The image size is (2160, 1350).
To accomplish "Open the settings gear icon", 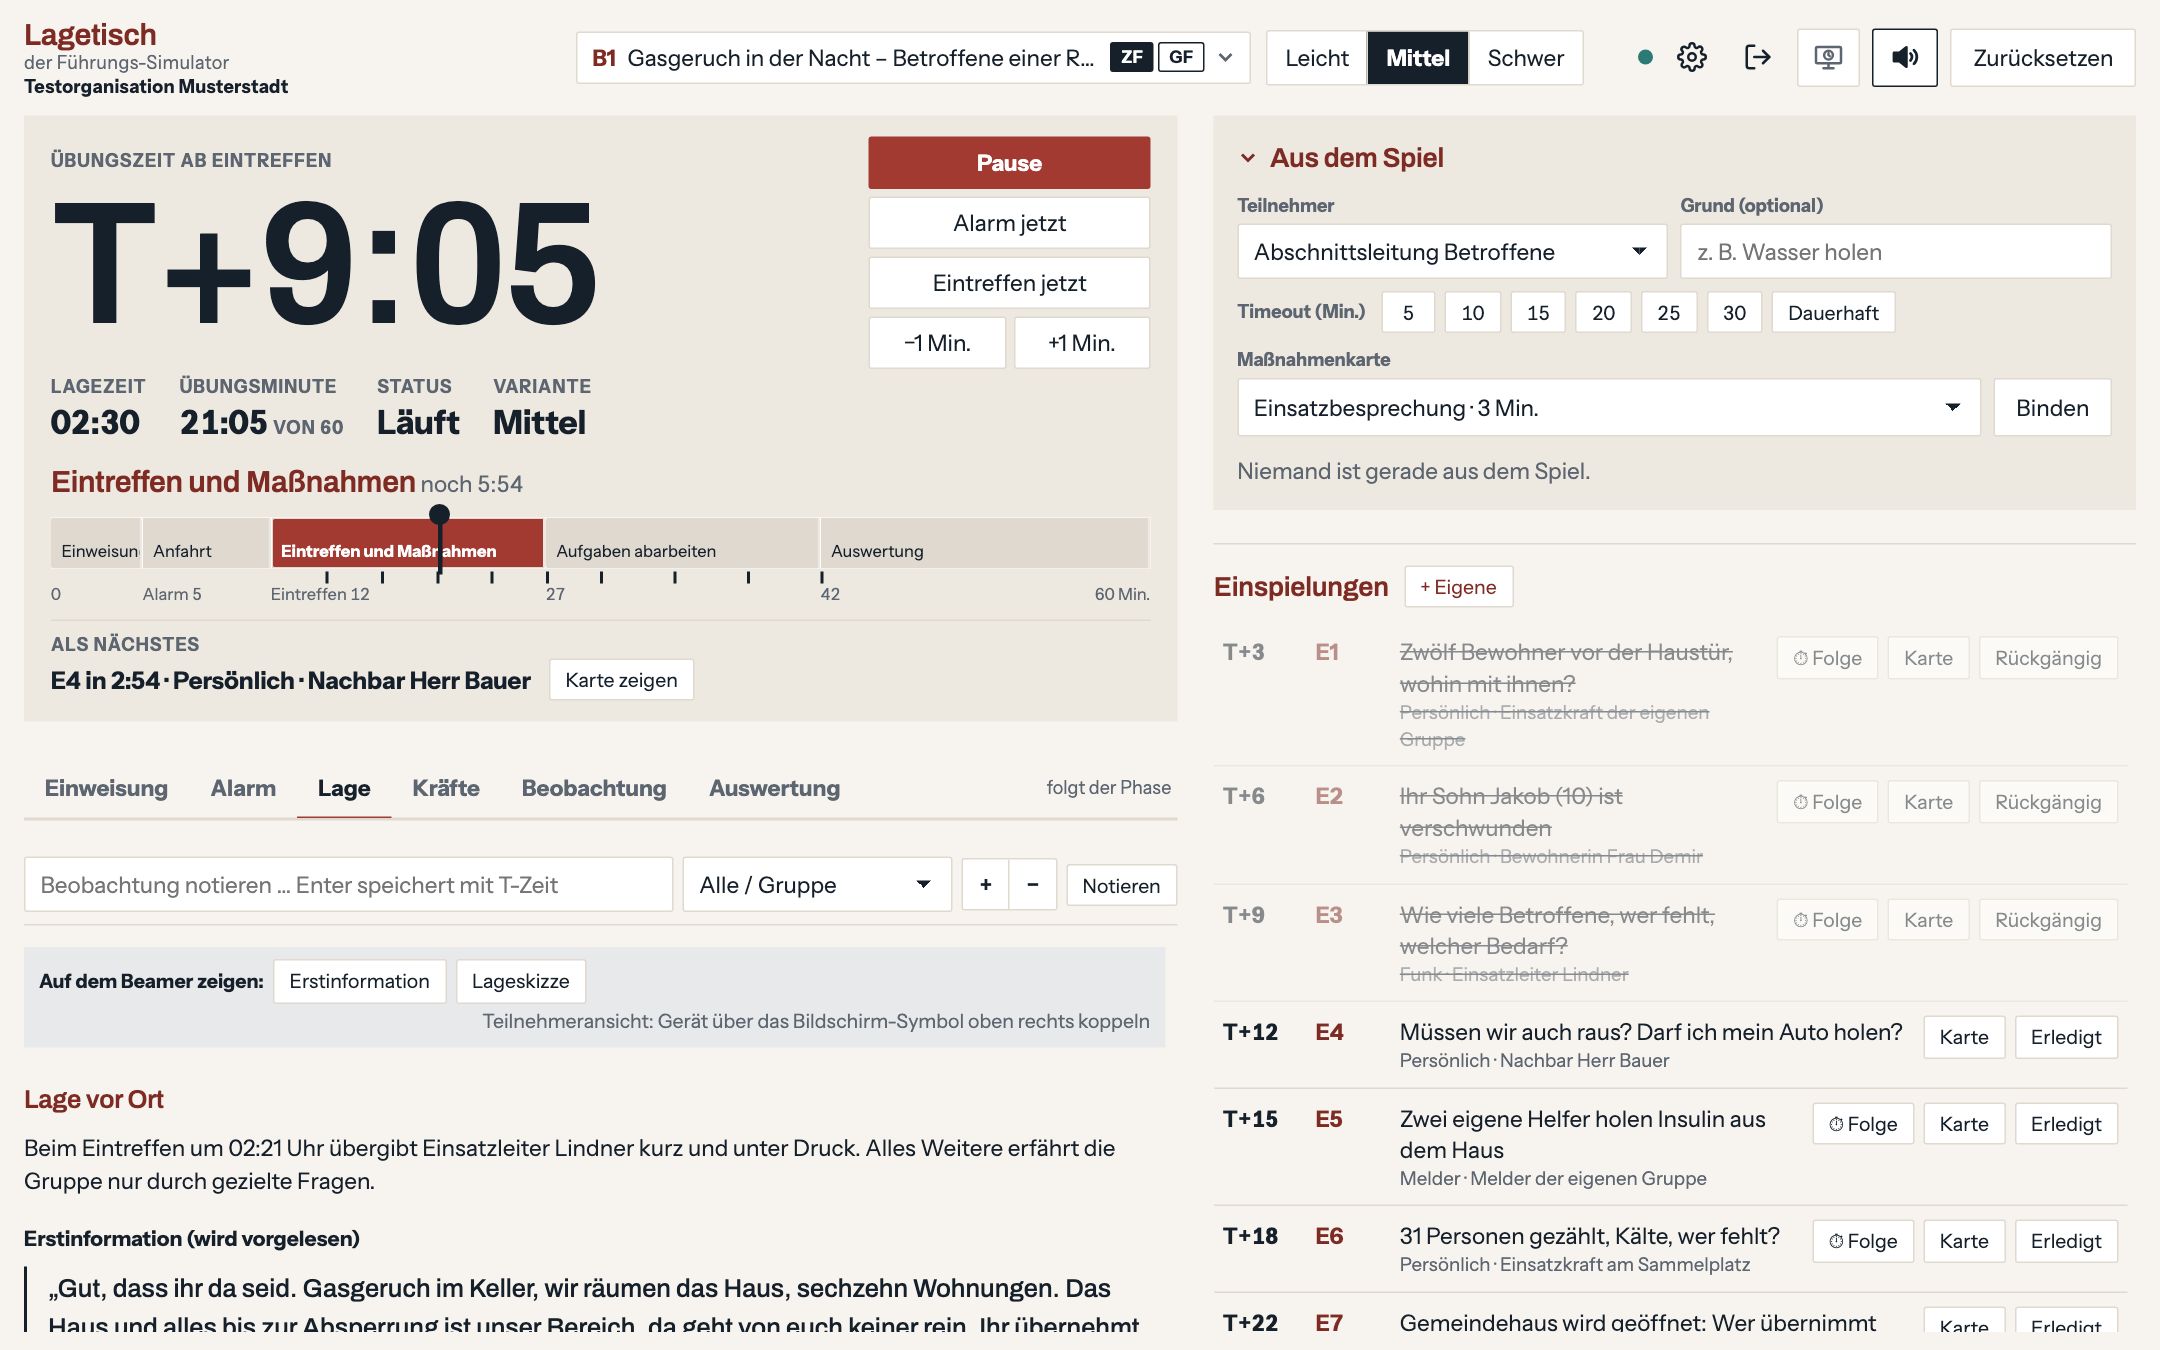I will pyautogui.click(x=1691, y=57).
